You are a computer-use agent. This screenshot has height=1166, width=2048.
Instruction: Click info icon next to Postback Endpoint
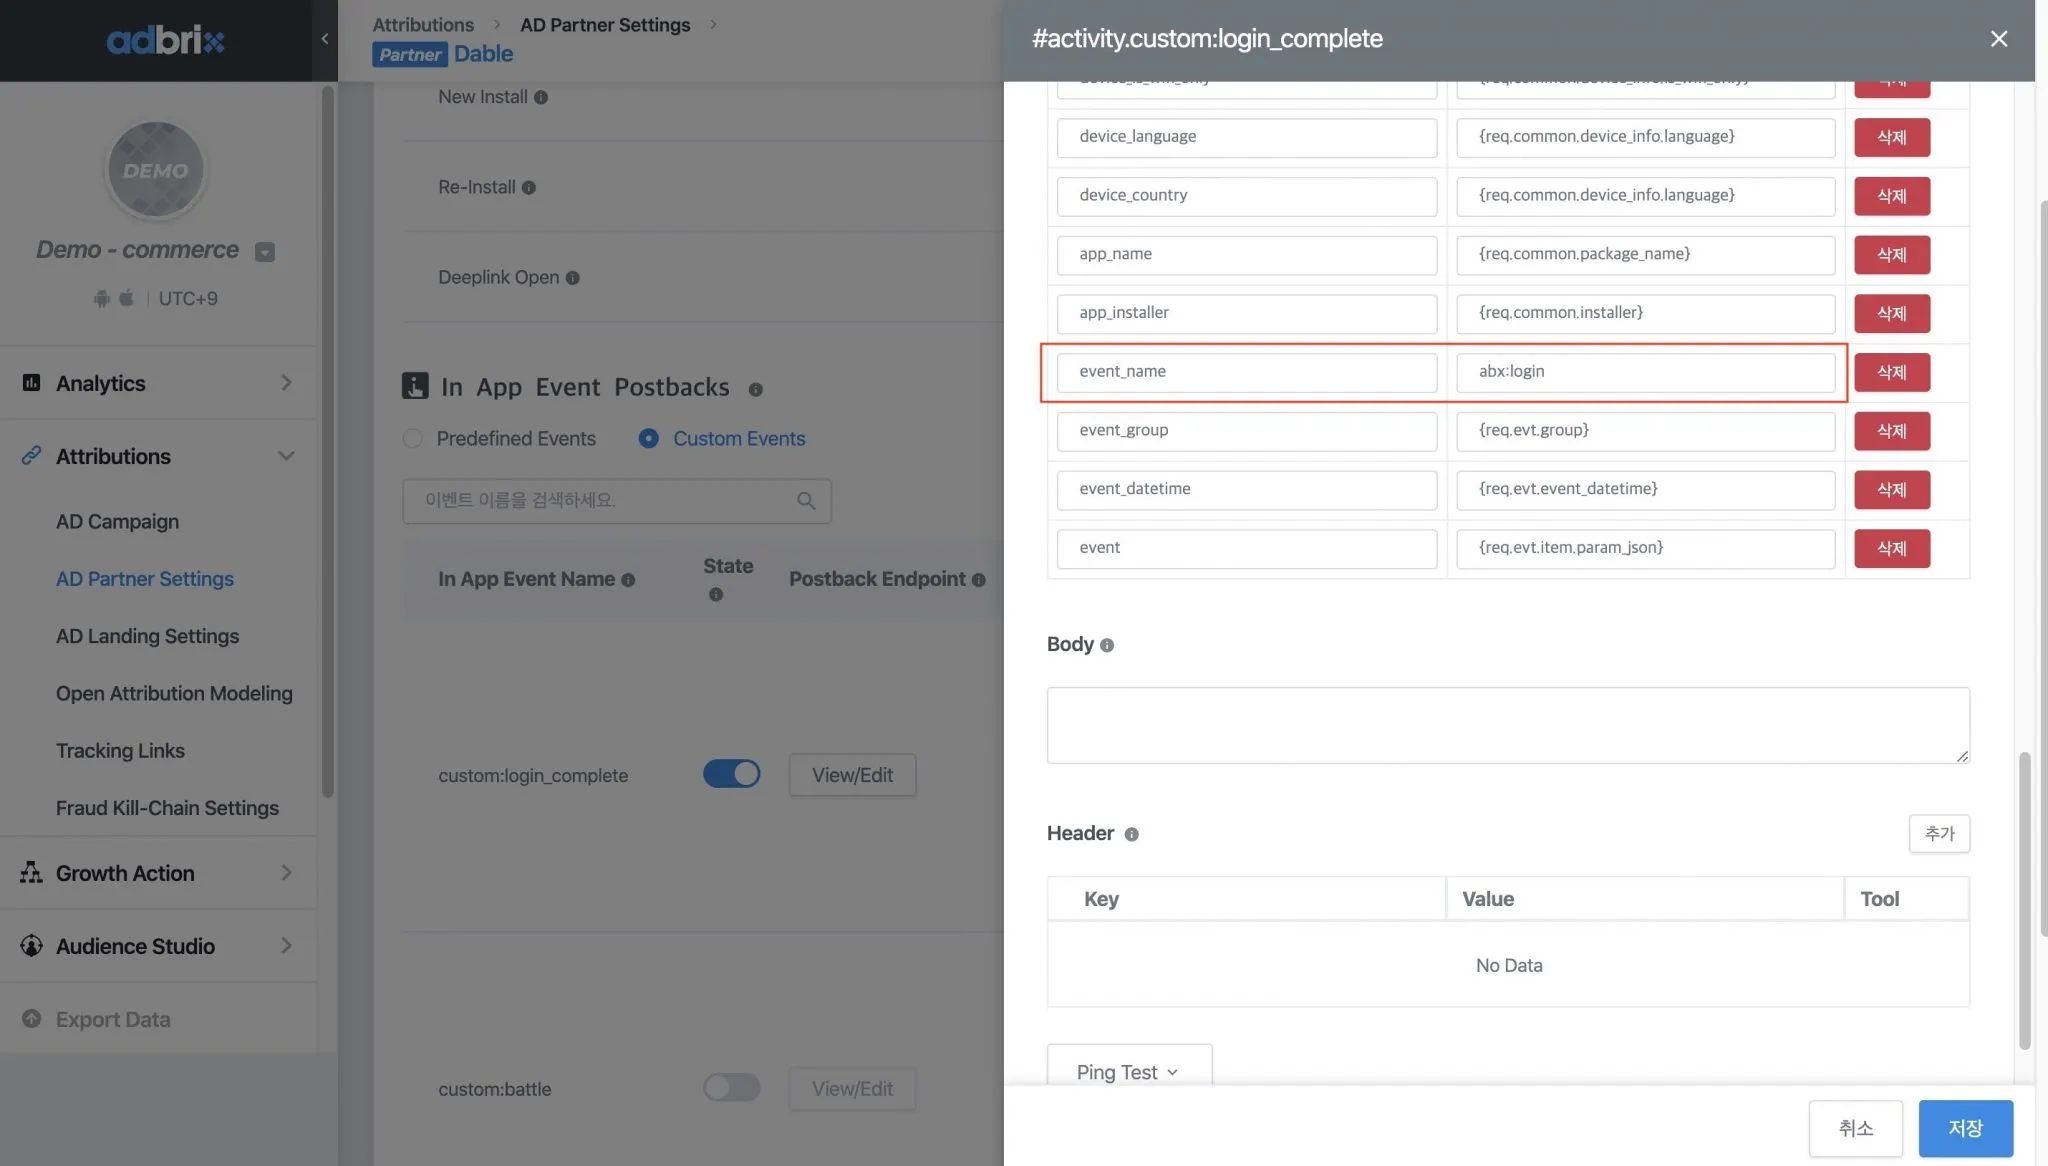(978, 580)
